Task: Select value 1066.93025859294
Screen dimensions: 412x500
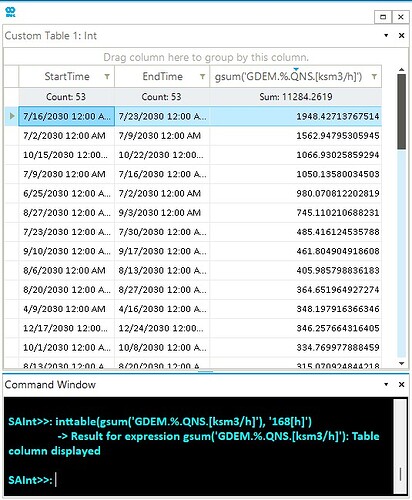Action: click(296, 155)
